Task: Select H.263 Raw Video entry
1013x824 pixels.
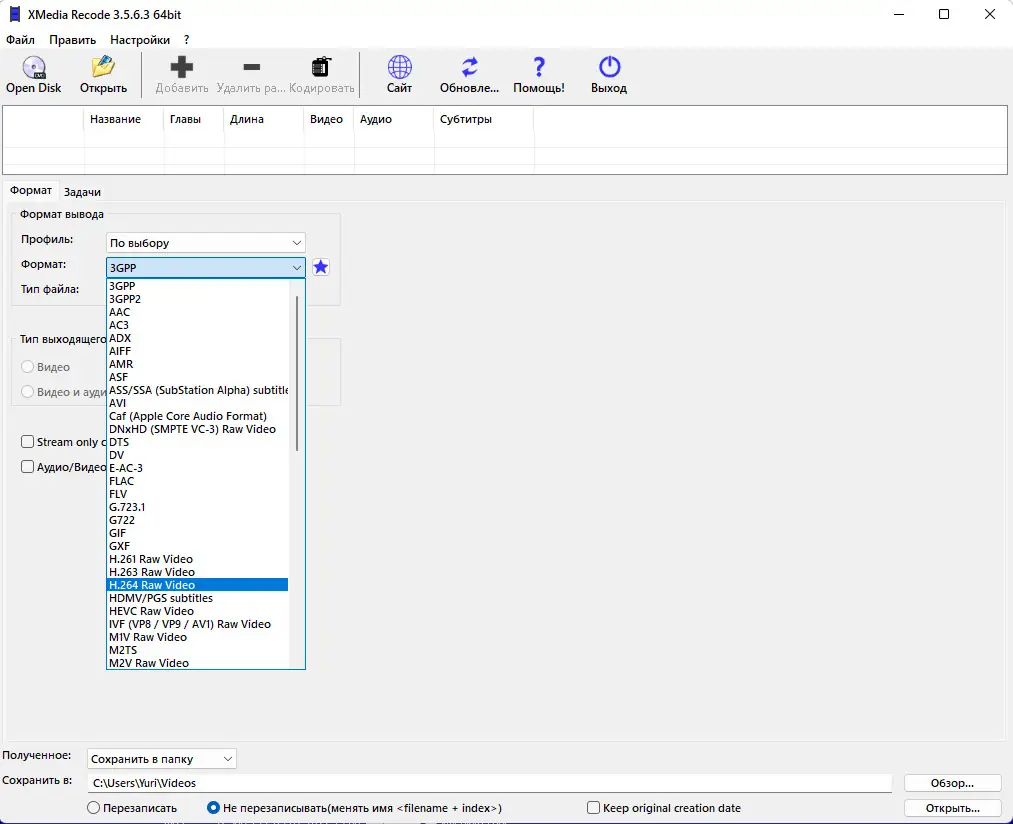Action: click(197, 572)
